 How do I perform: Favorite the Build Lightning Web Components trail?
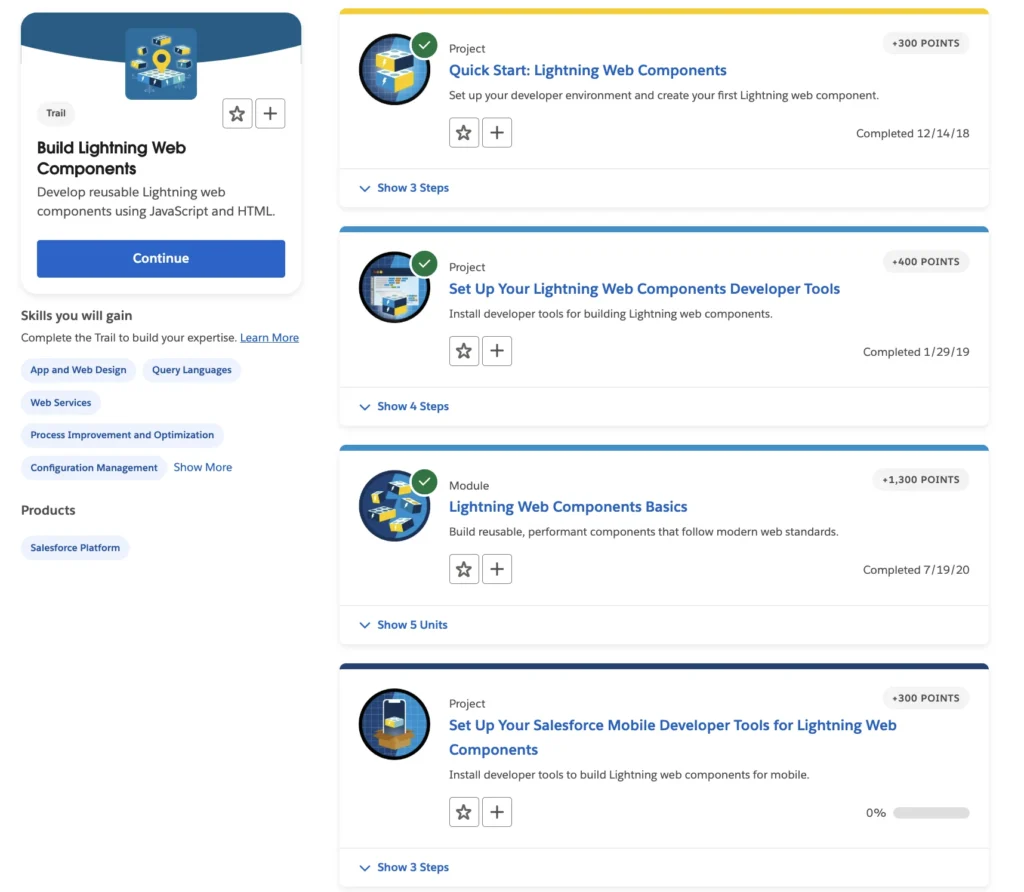(x=237, y=114)
